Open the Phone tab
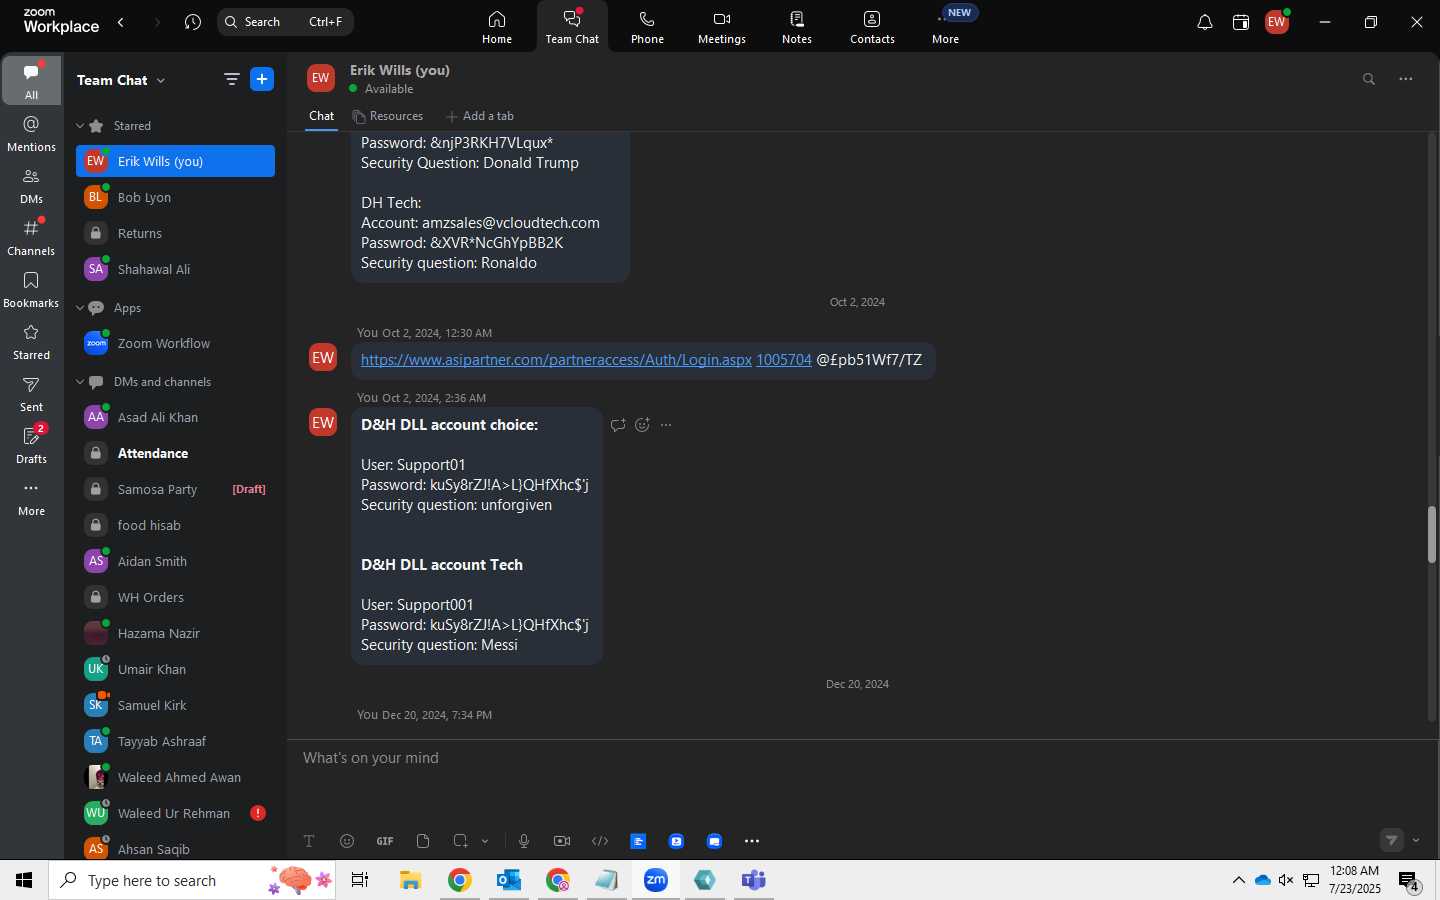 click(x=647, y=27)
